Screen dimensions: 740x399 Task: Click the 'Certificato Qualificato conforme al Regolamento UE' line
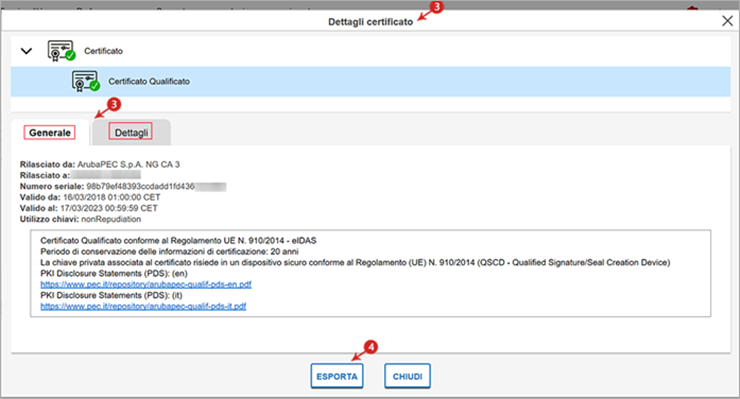[x=178, y=241]
